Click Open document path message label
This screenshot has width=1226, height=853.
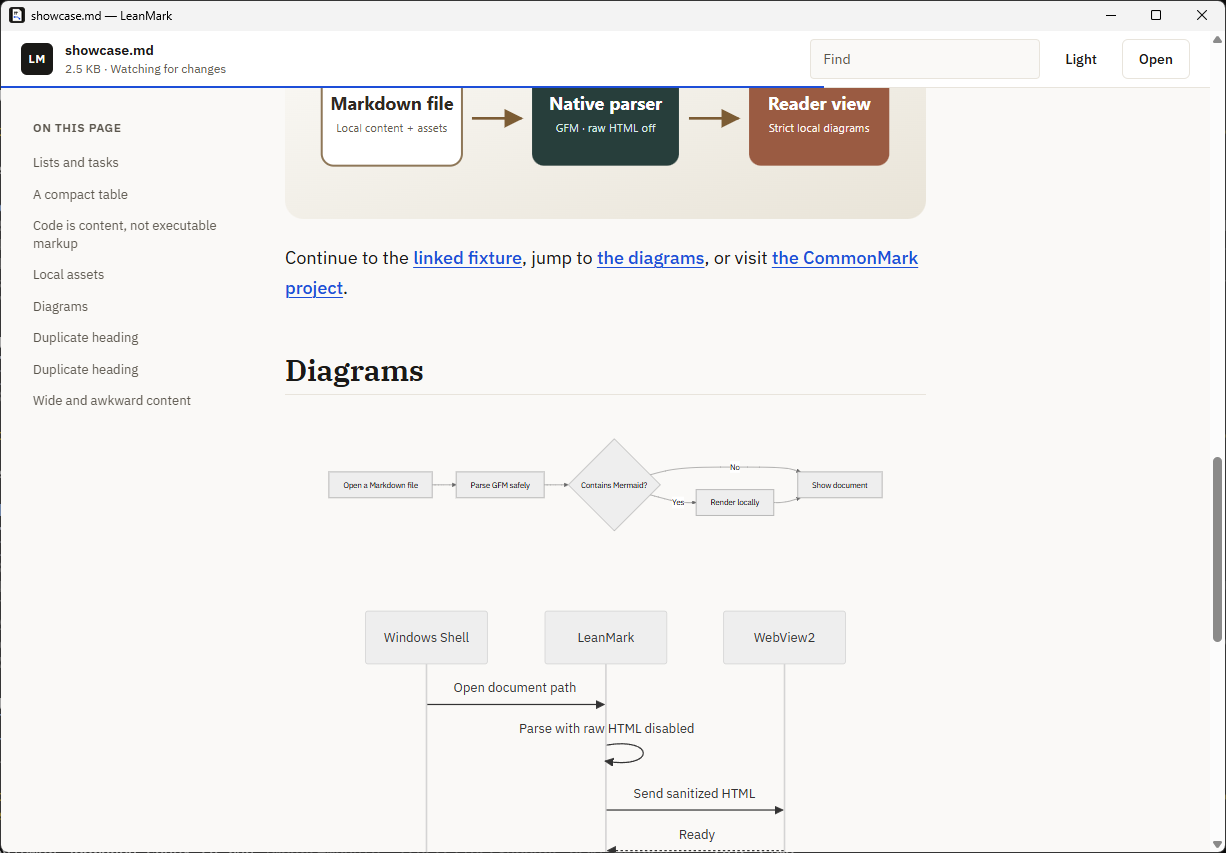coord(515,687)
